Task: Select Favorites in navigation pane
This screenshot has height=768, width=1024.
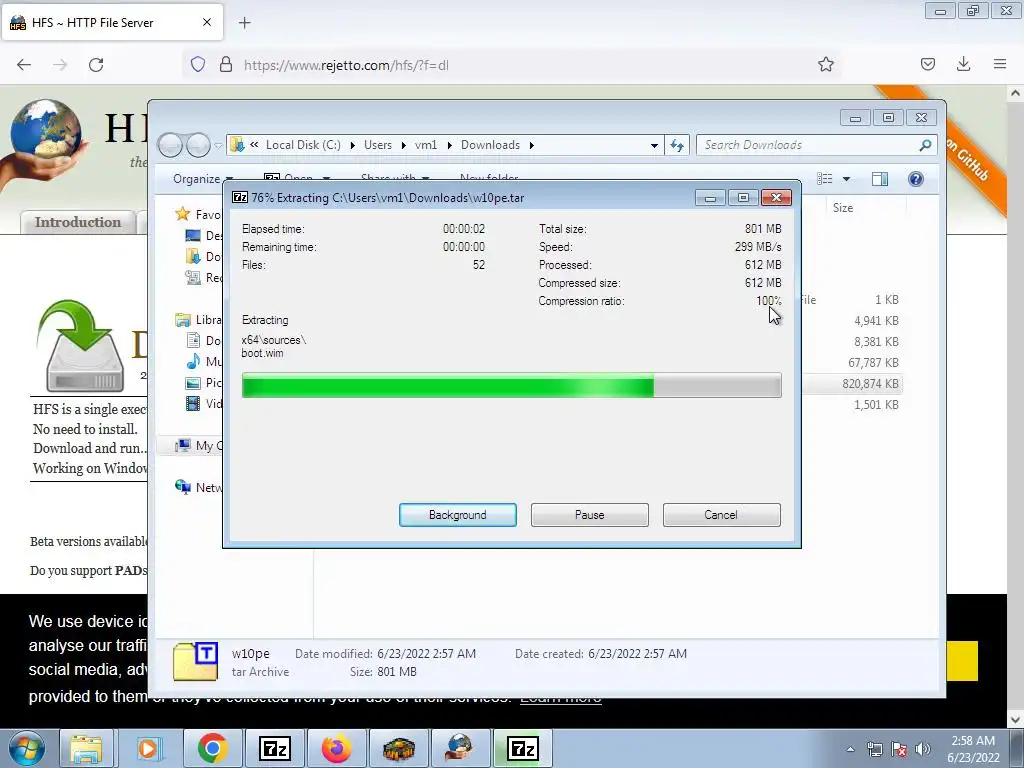Action: tap(198, 214)
